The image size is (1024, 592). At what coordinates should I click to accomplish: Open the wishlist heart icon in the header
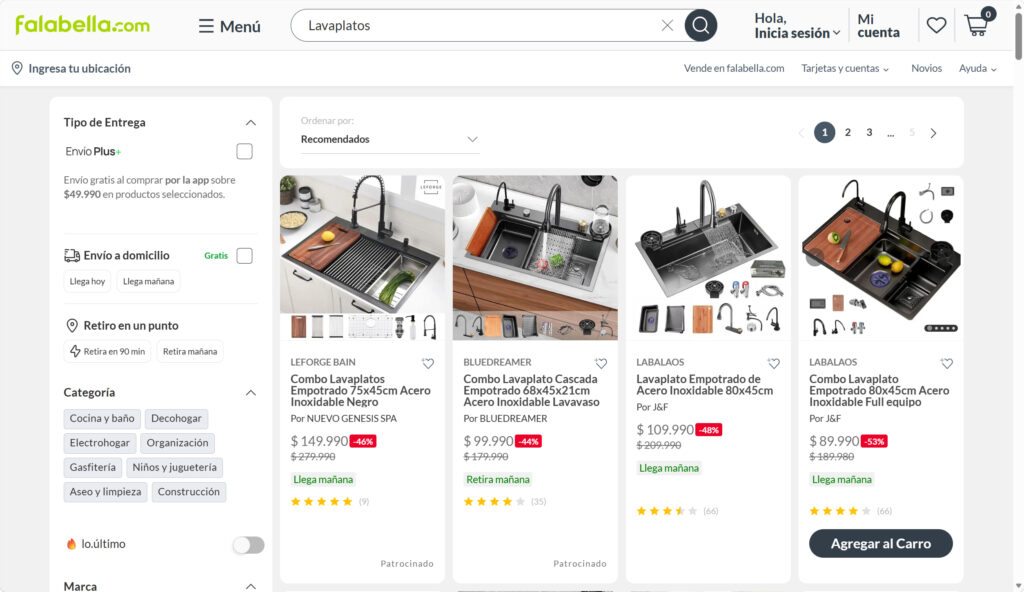[x=936, y=25]
